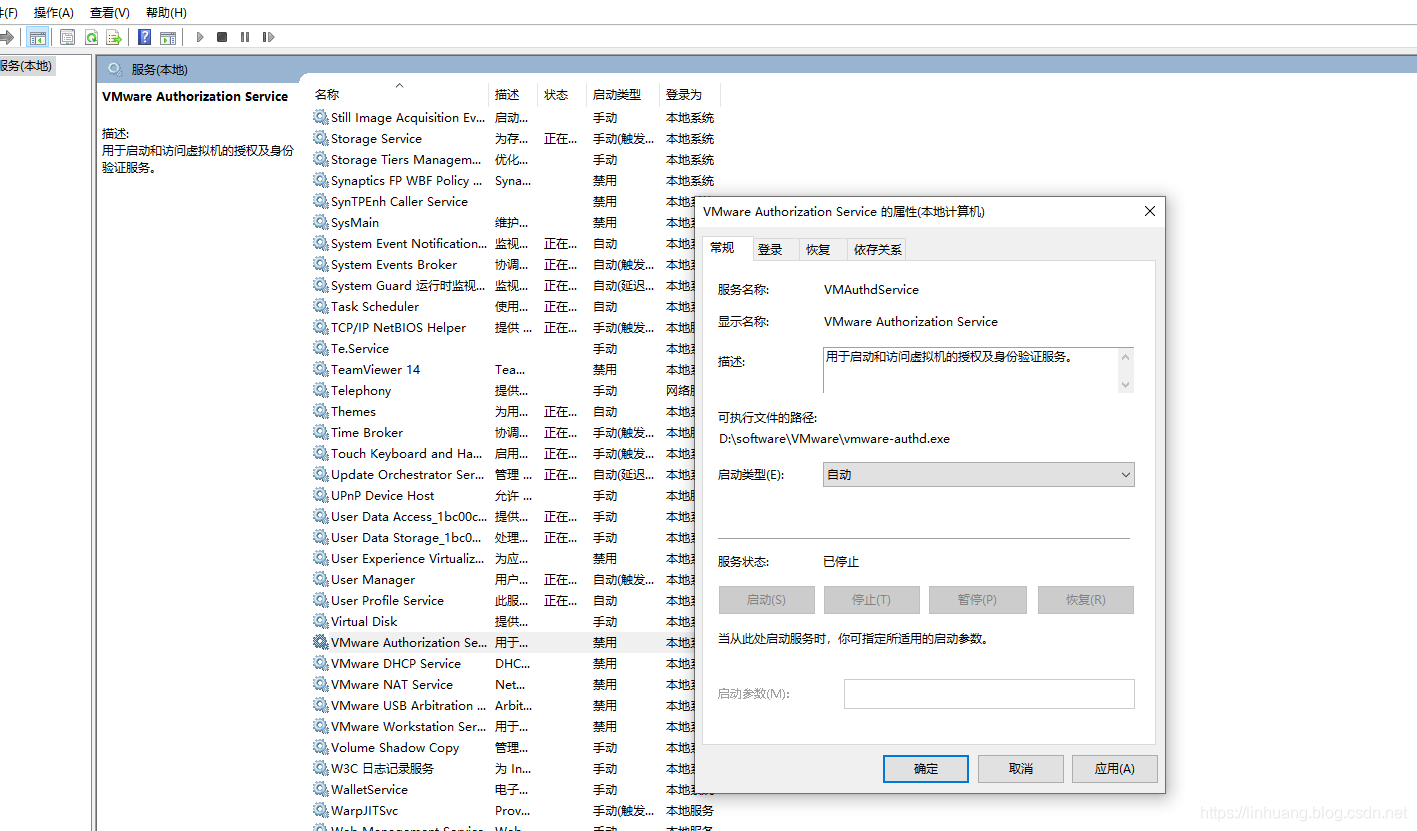This screenshot has height=831, width=1417.
Task: Click the gear icon beside Time Broker
Action: pos(320,432)
